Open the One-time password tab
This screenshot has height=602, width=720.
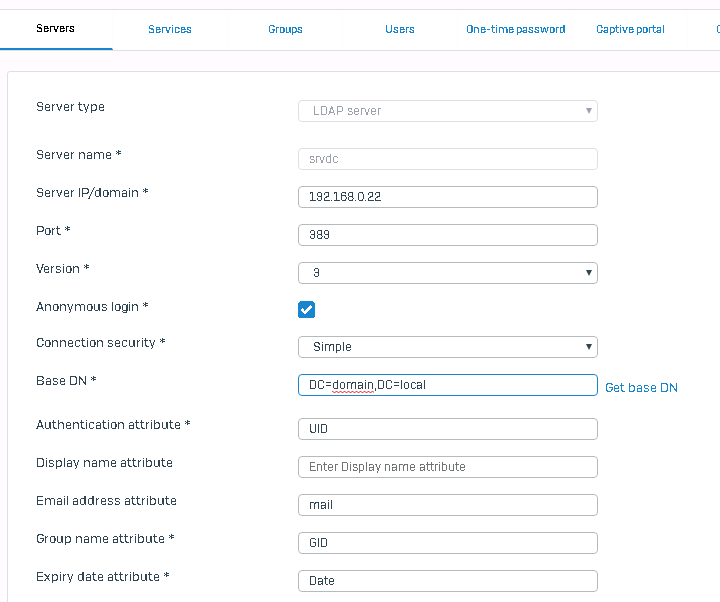pyautogui.click(x=515, y=29)
